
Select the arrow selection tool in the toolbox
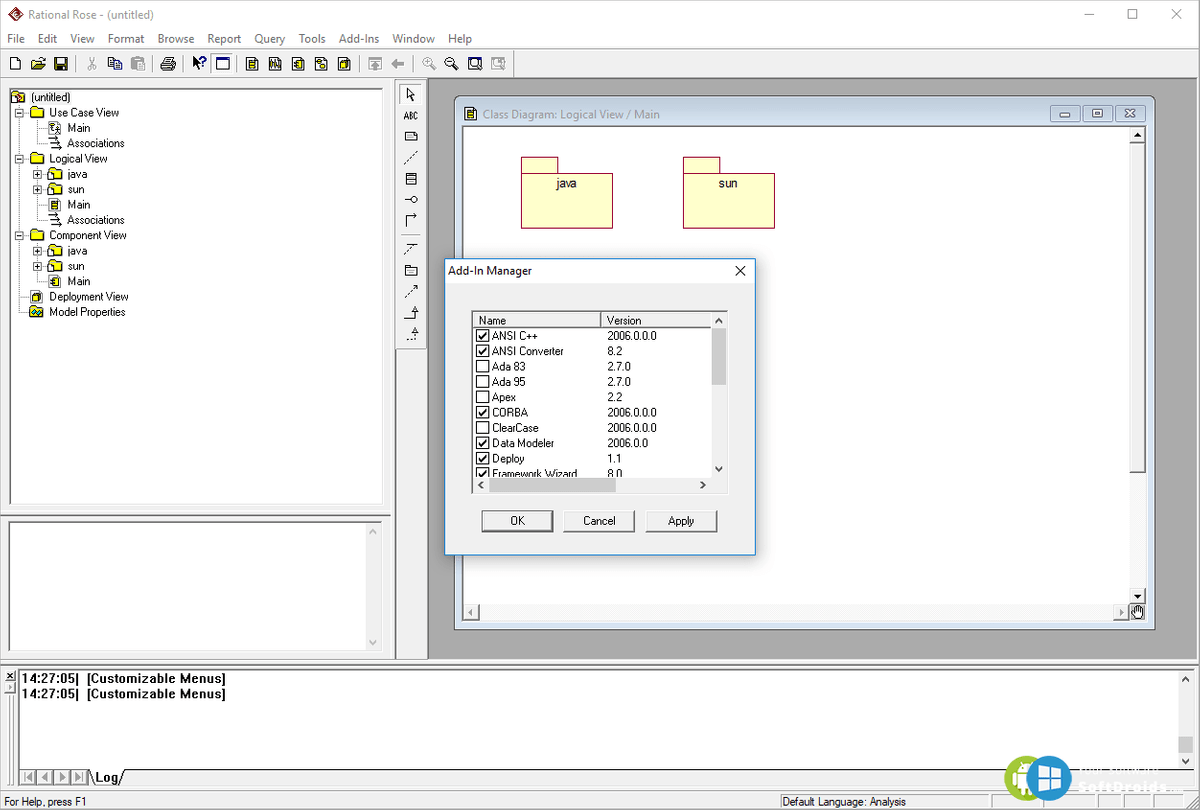point(411,93)
